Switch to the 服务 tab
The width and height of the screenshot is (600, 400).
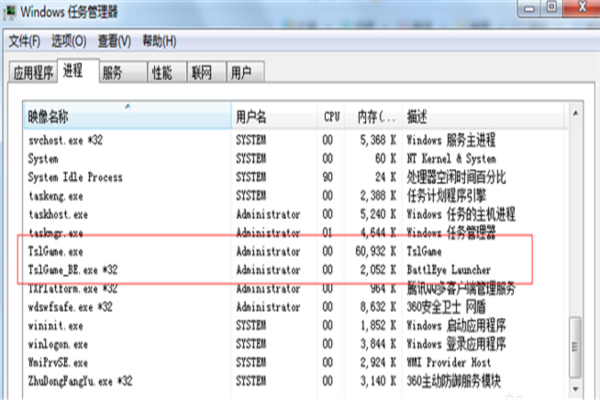click(x=112, y=73)
